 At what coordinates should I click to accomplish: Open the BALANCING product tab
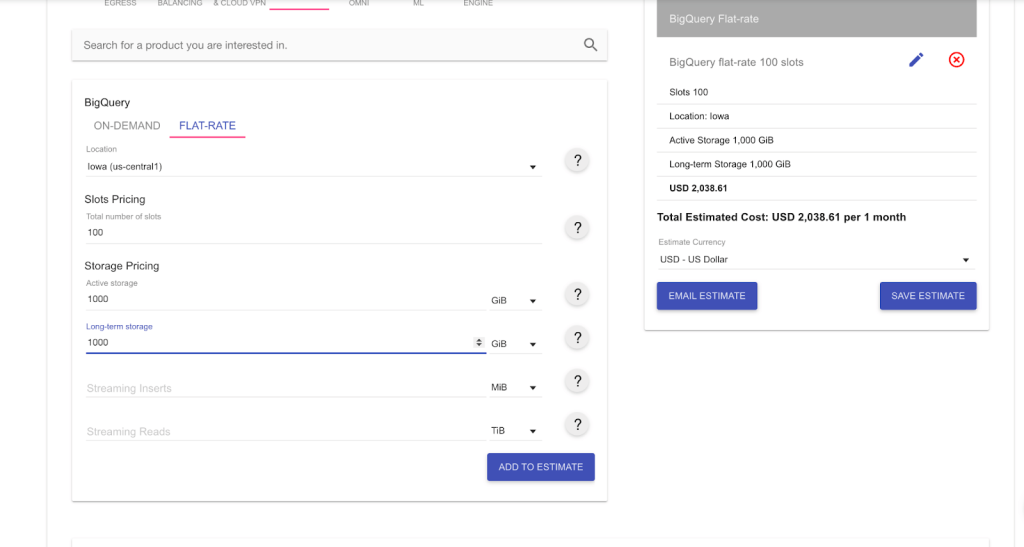[180, 3]
